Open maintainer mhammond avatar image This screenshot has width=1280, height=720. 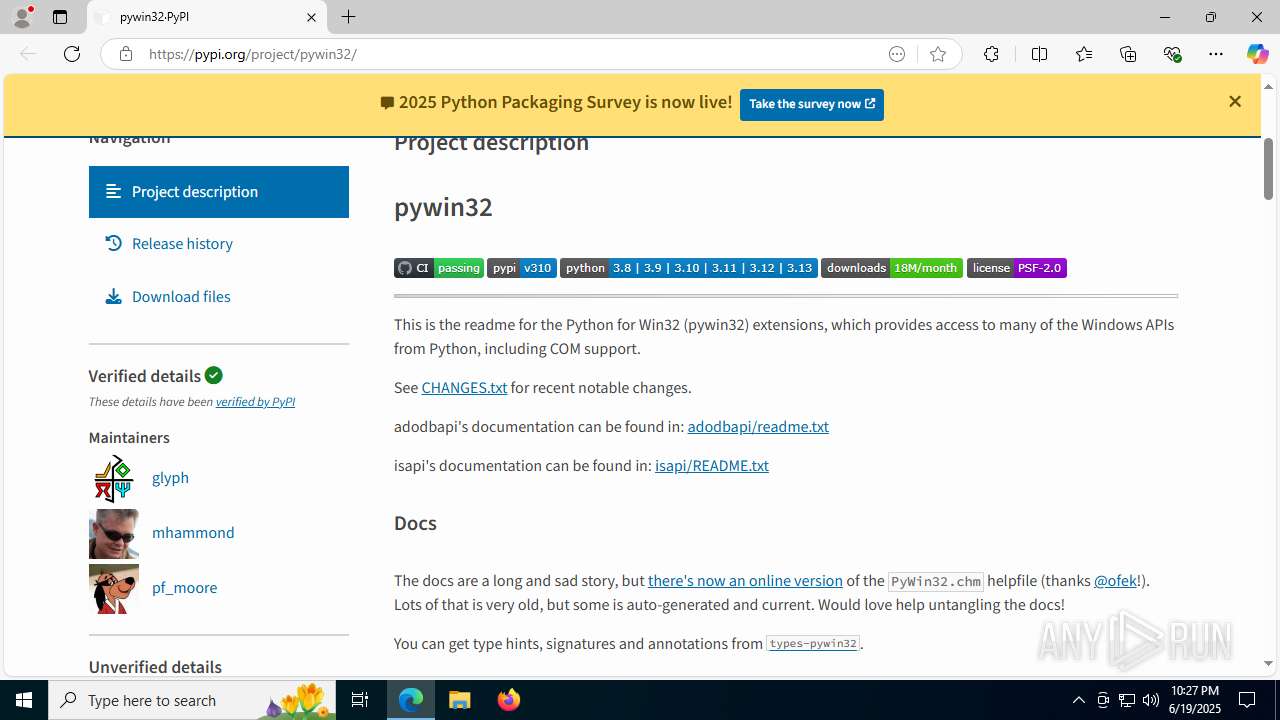pyautogui.click(x=114, y=533)
